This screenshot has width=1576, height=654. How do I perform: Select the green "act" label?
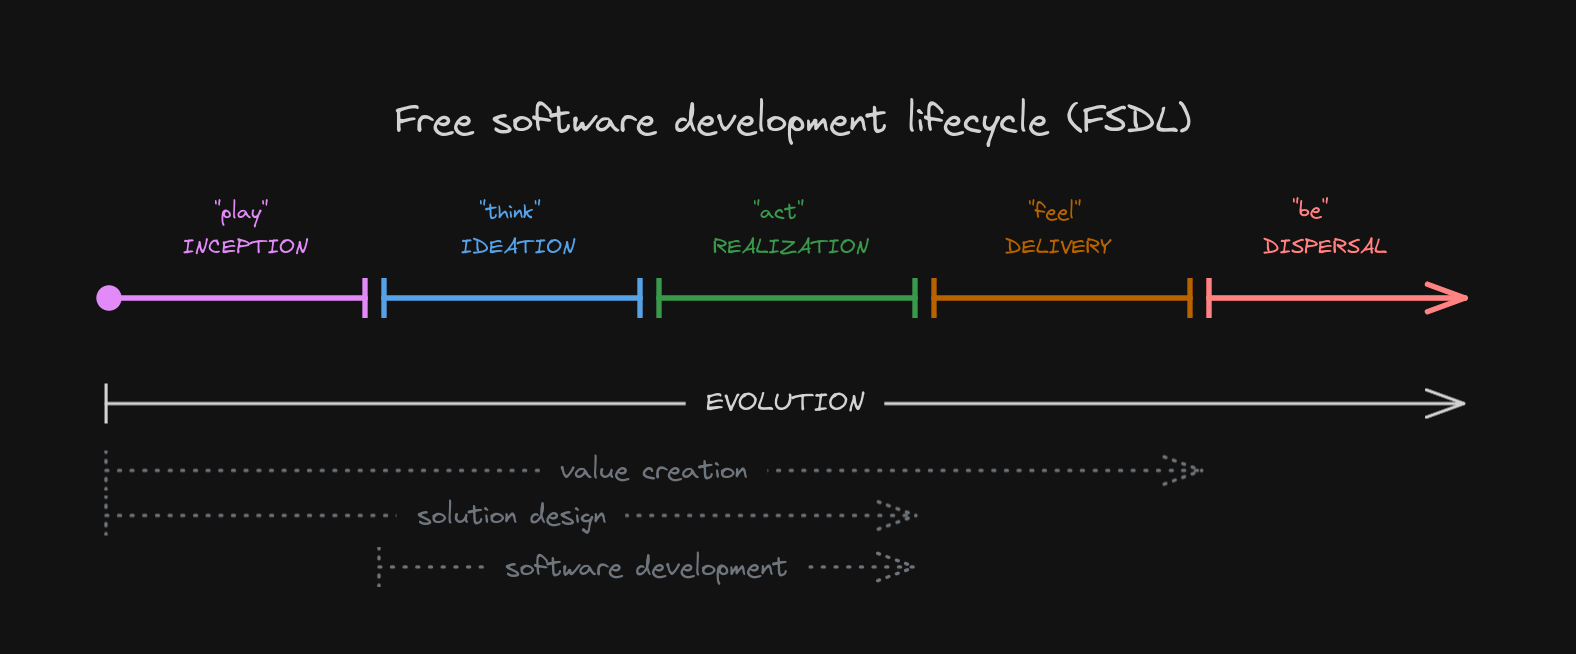coord(779,211)
